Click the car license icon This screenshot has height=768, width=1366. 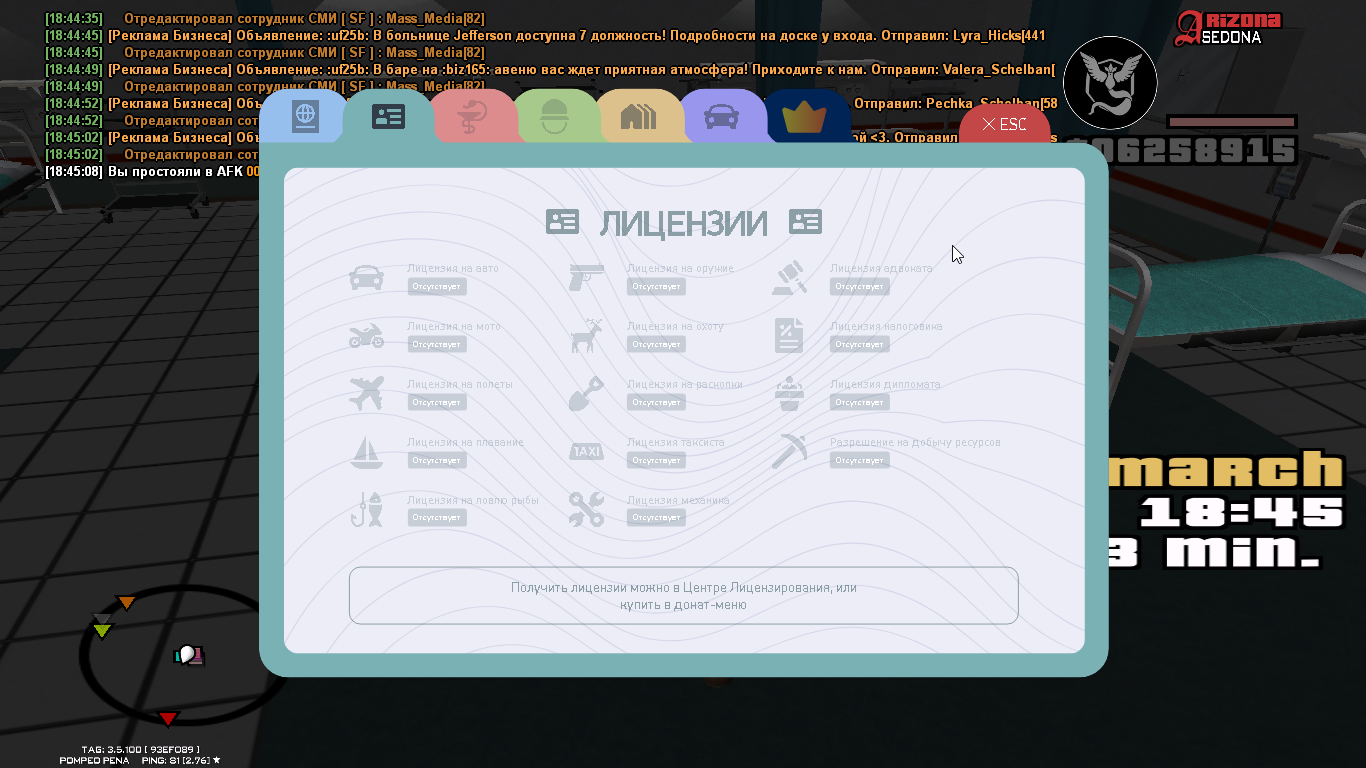coord(366,278)
